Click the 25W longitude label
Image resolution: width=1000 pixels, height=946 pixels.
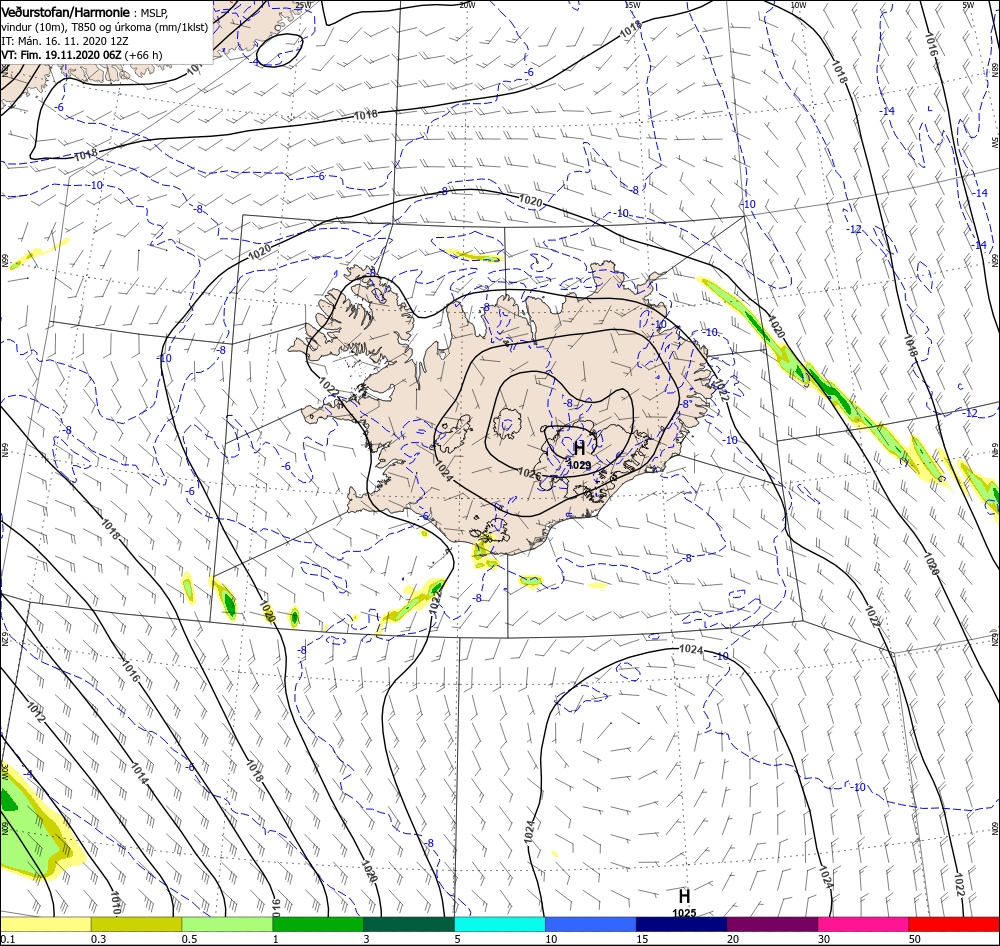click(x=304, y=5)
